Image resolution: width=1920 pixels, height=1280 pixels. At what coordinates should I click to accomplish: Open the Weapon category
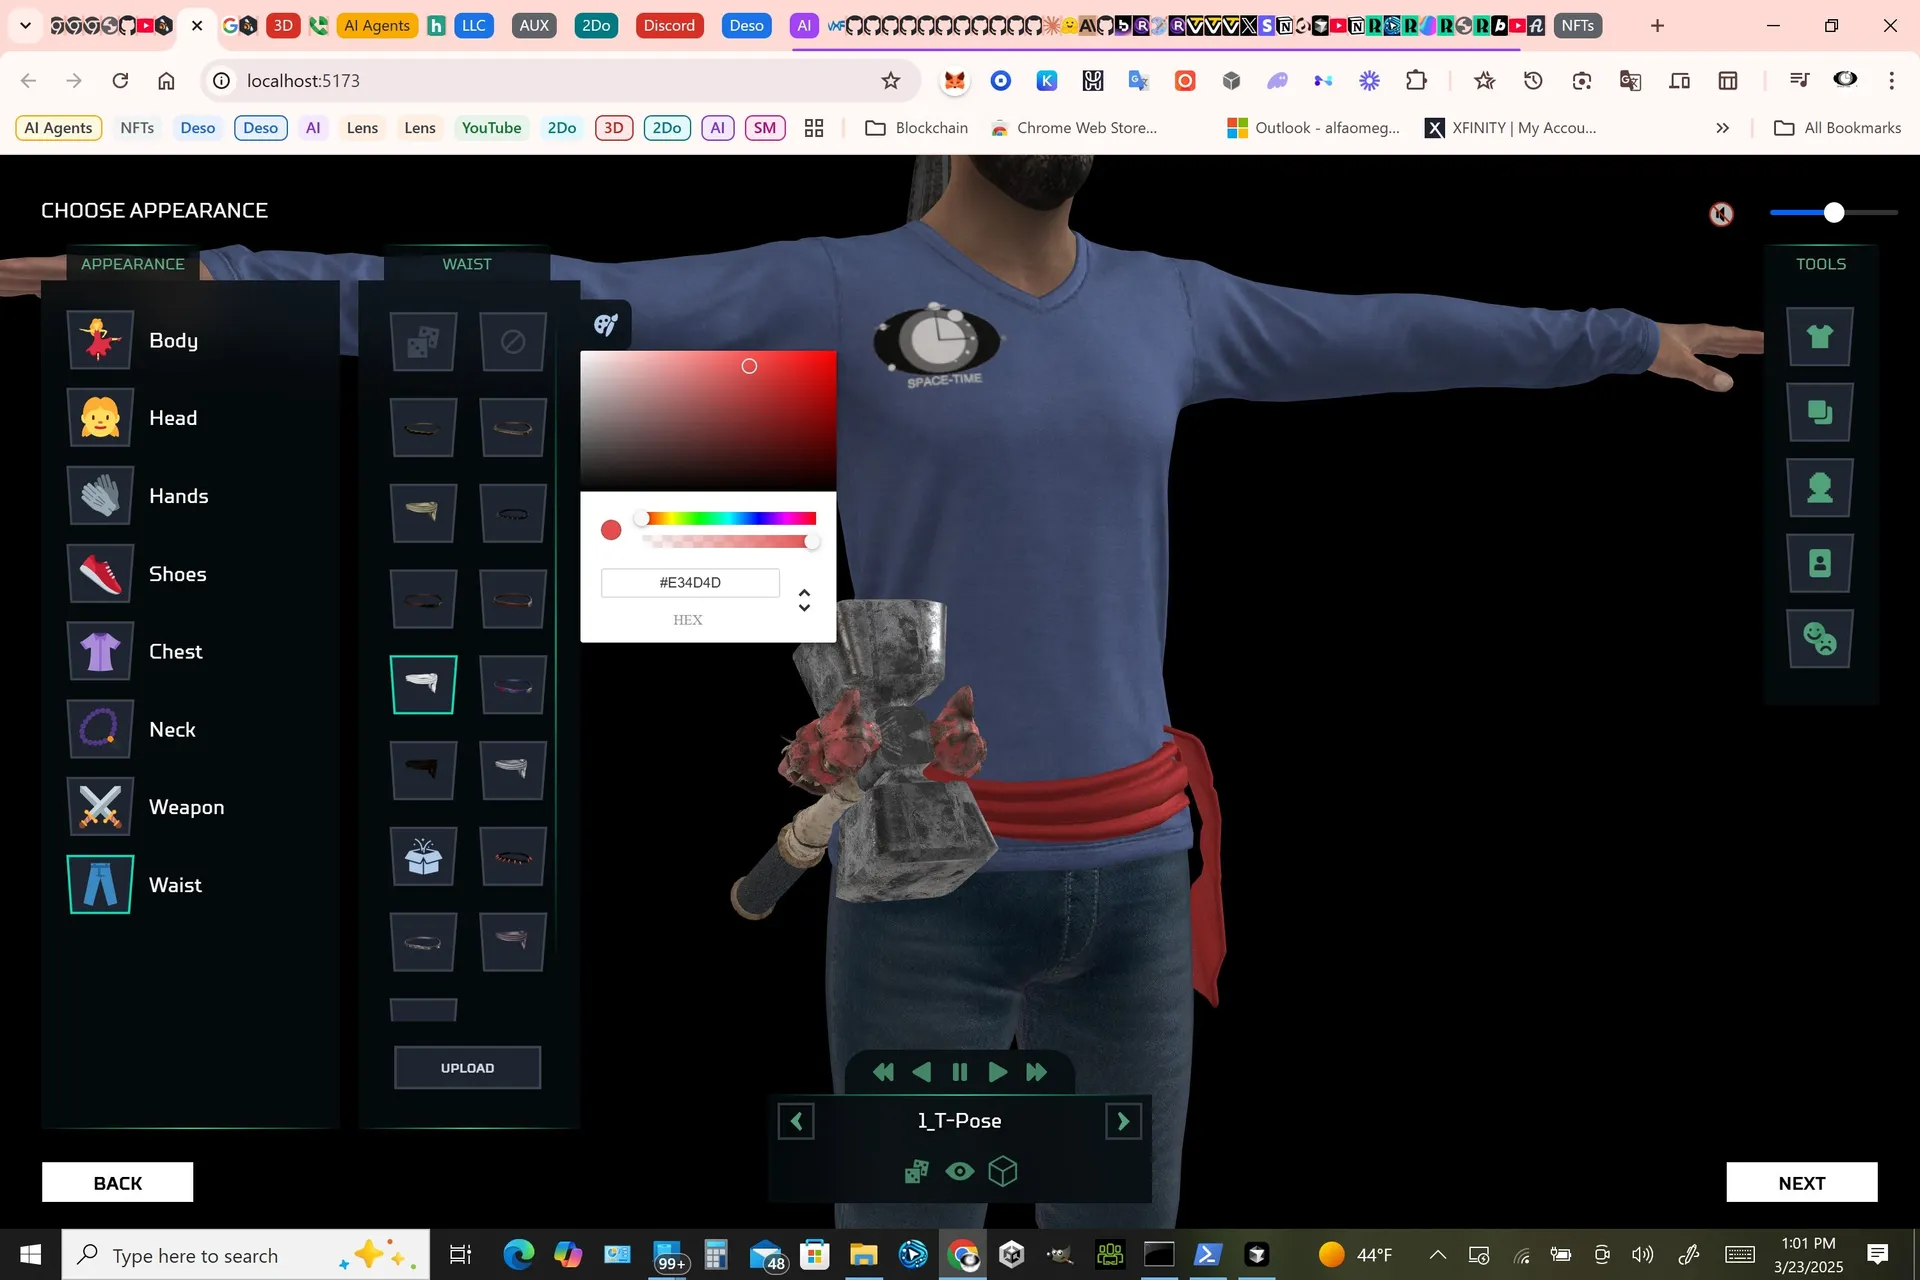[x=100, y=807]
